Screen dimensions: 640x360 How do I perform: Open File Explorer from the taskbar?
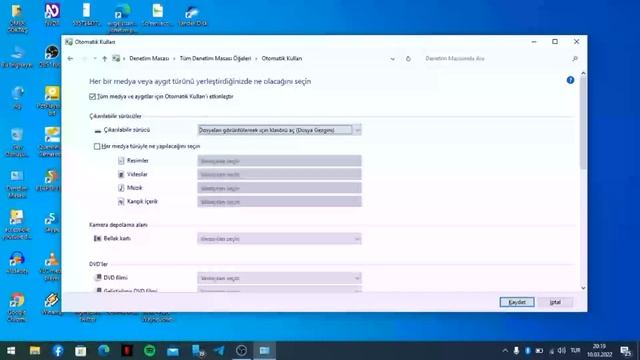coord(35,351)
